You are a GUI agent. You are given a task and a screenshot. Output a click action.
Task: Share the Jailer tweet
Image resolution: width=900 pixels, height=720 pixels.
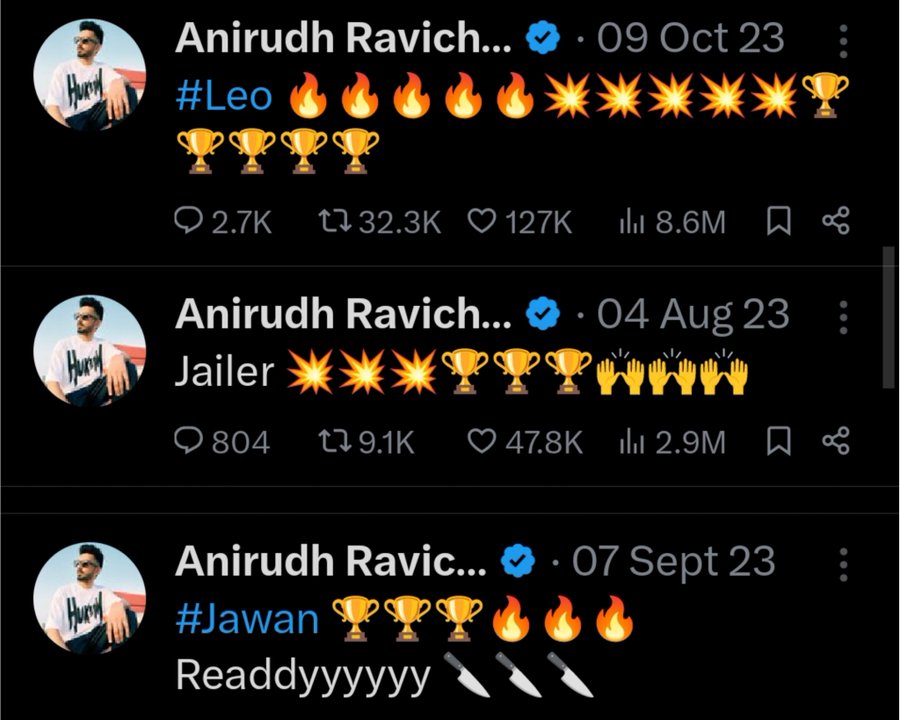(836, 441)
